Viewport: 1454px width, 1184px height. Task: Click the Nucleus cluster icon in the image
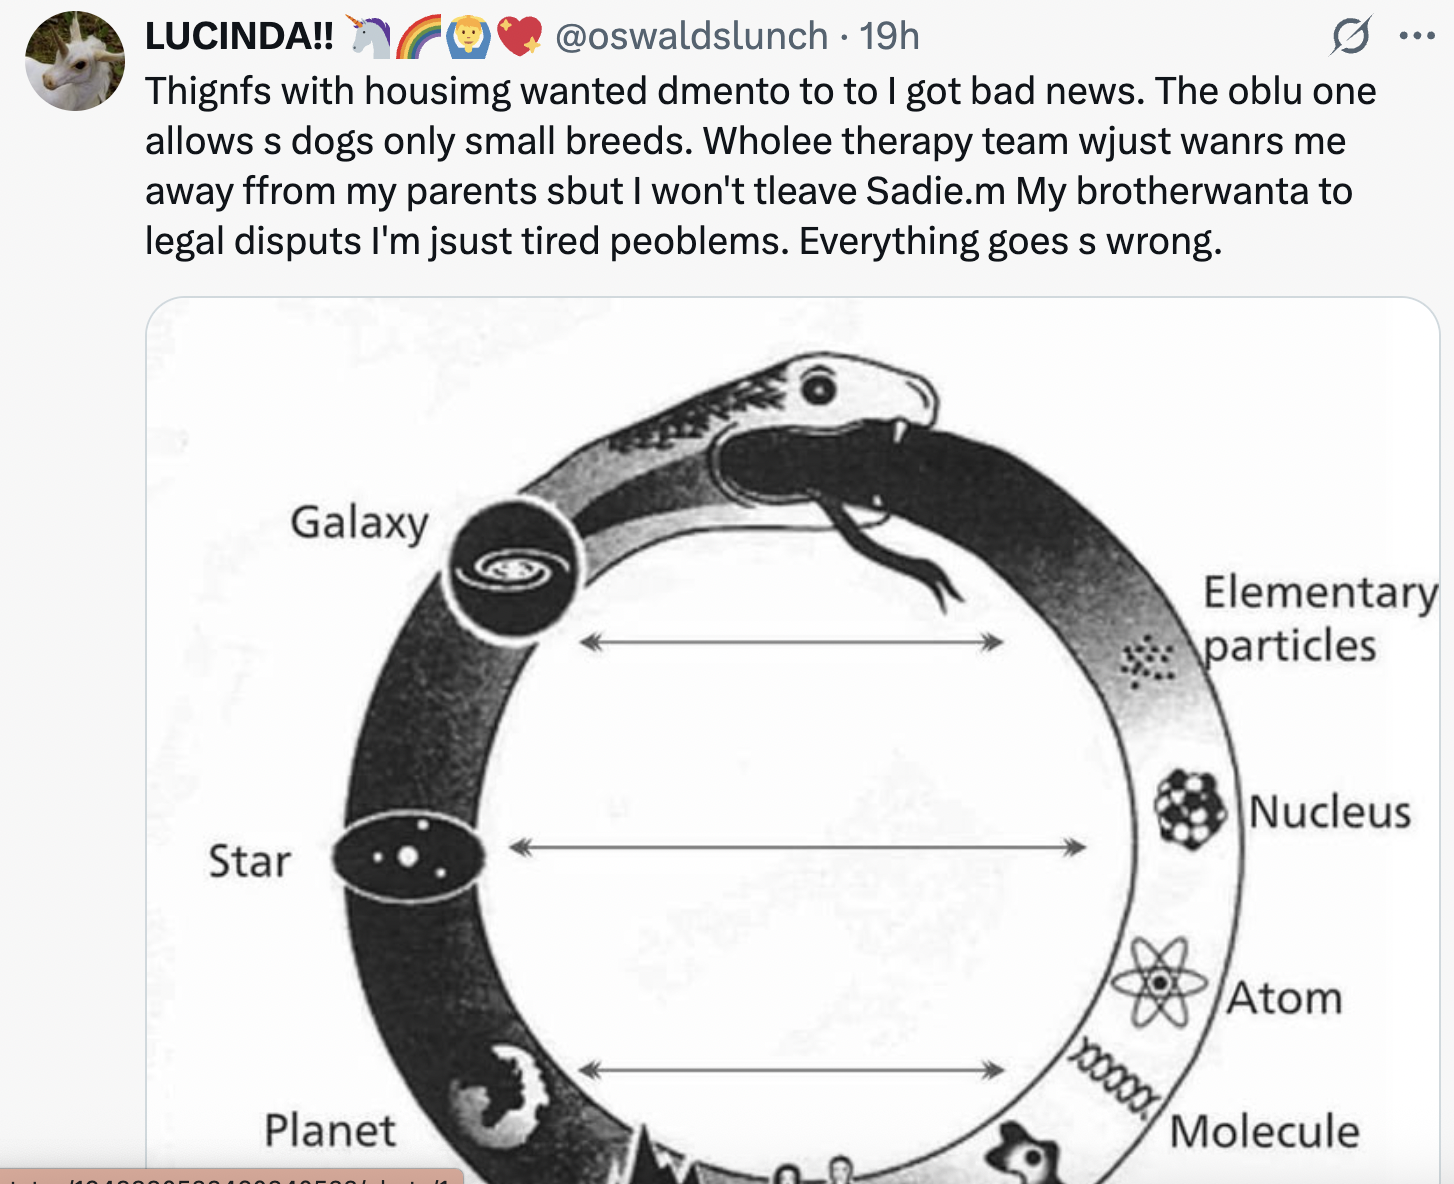pos(1191,809)
